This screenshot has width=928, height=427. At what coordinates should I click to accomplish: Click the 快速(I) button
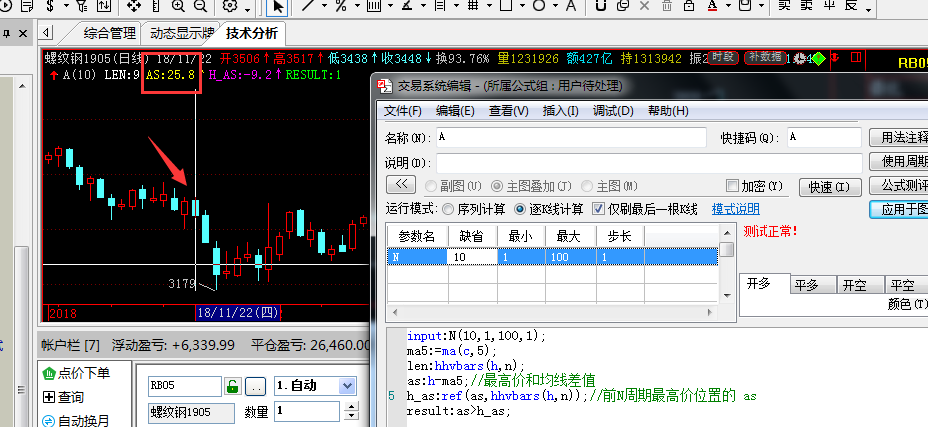pyautogui.click(x=829, y=187)
